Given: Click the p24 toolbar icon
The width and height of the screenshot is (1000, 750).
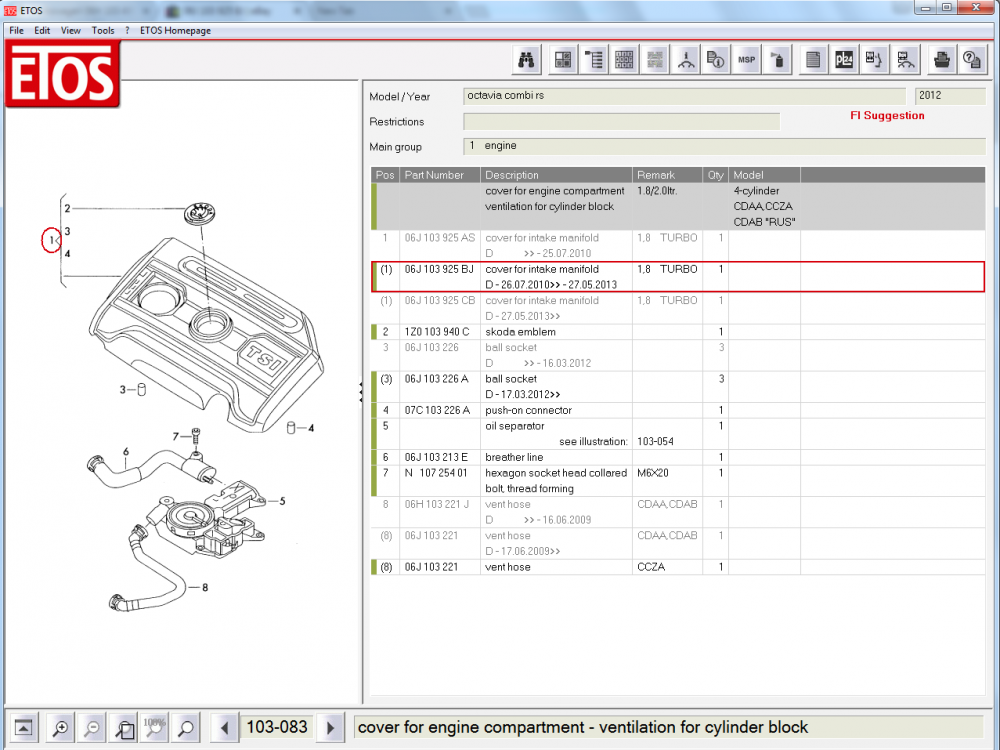Looking at the screenshot, I should coord(844,60).
